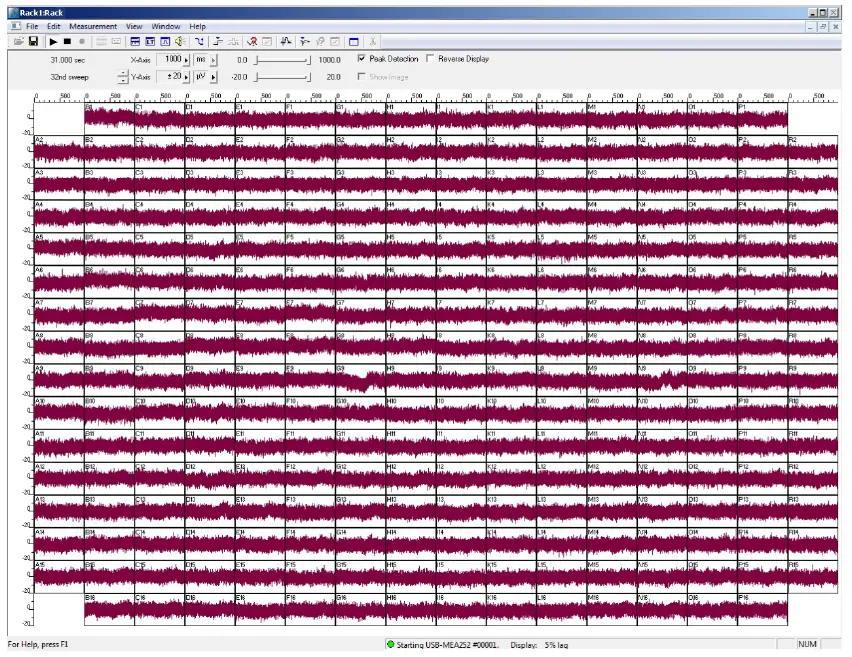Click the 32nd sweep label
The image size is (852, 657).
[70, 77]
